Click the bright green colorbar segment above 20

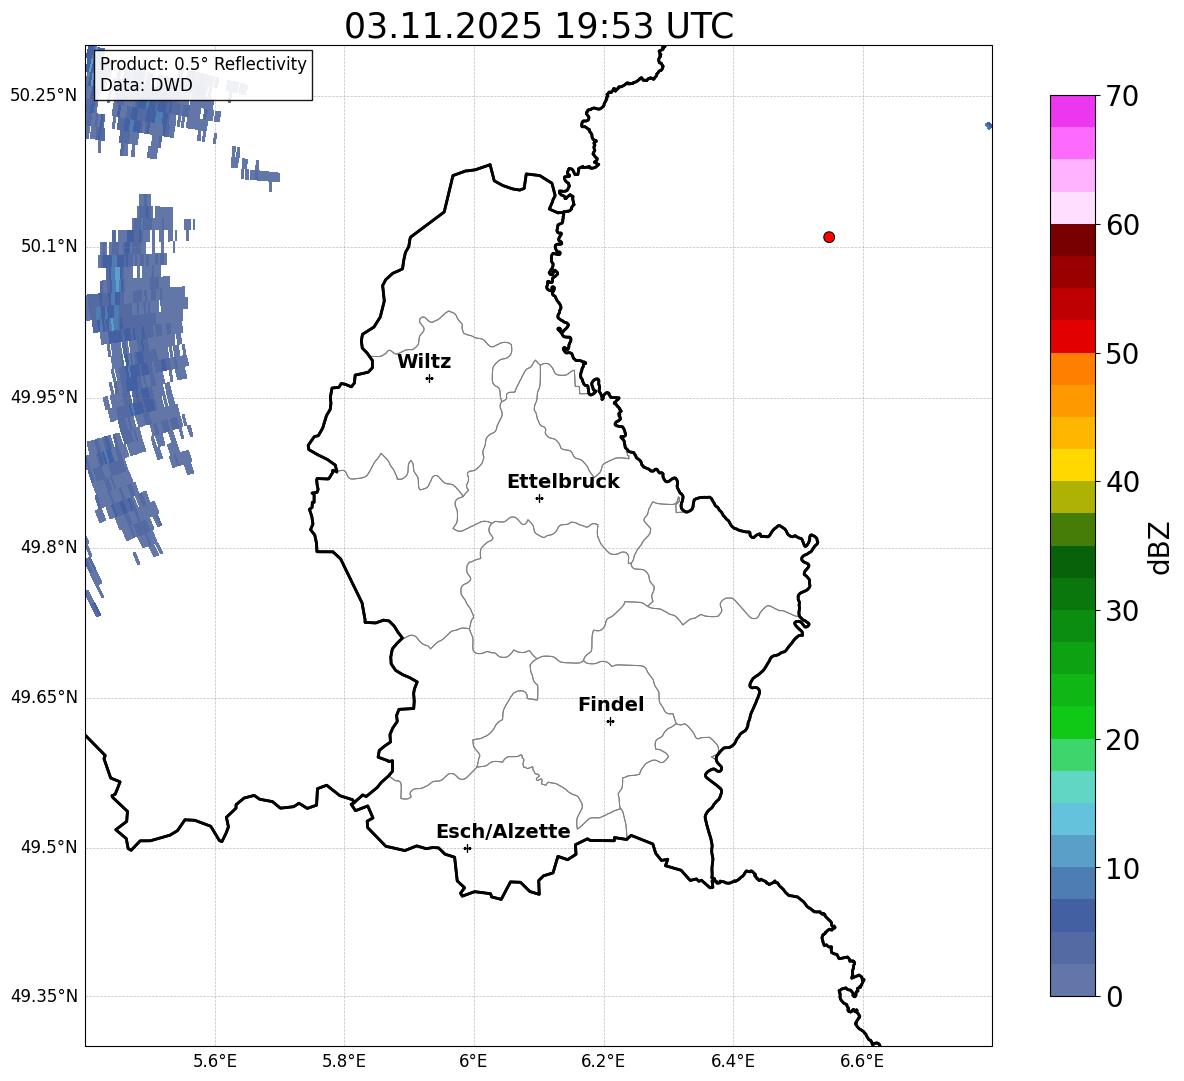[1073, 722]
